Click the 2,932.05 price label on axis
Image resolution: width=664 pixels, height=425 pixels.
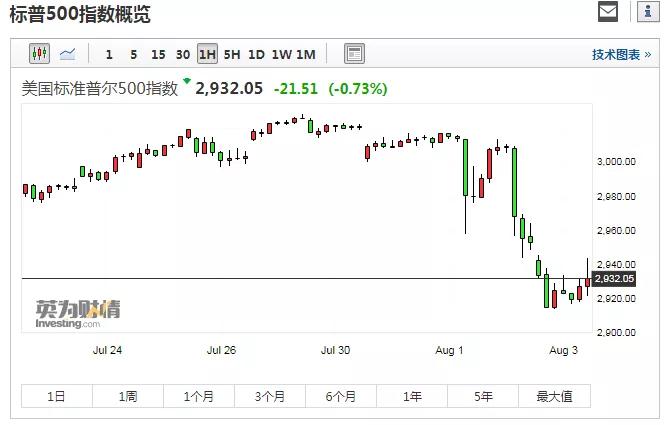(614, 278)
